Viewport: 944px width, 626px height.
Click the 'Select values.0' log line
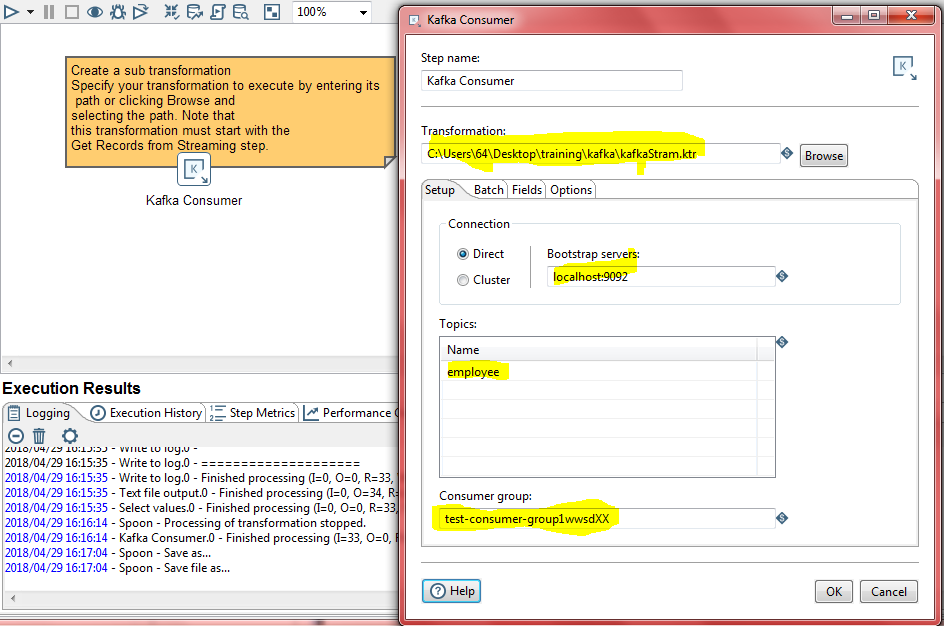(x=202, y=507)
